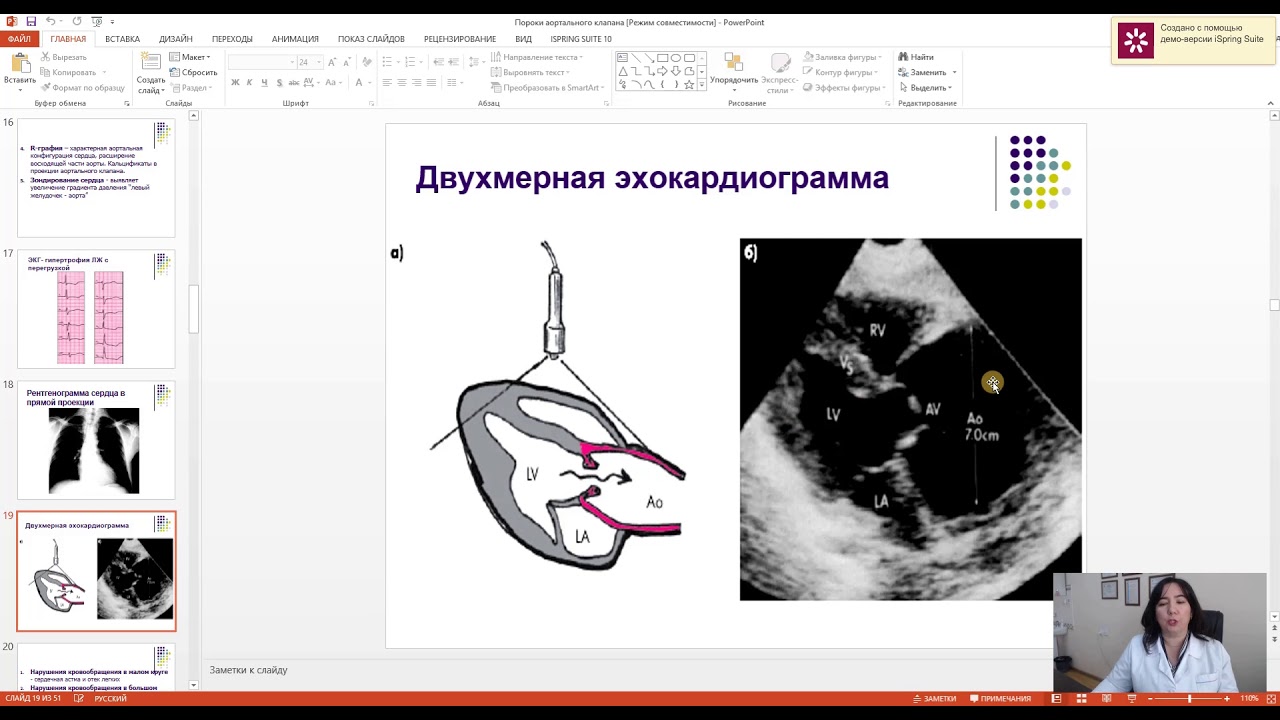Open Shape Outline (Контур фигуры) dropdown
This screenshot has height=720, width=1280.
pos(841,72)
